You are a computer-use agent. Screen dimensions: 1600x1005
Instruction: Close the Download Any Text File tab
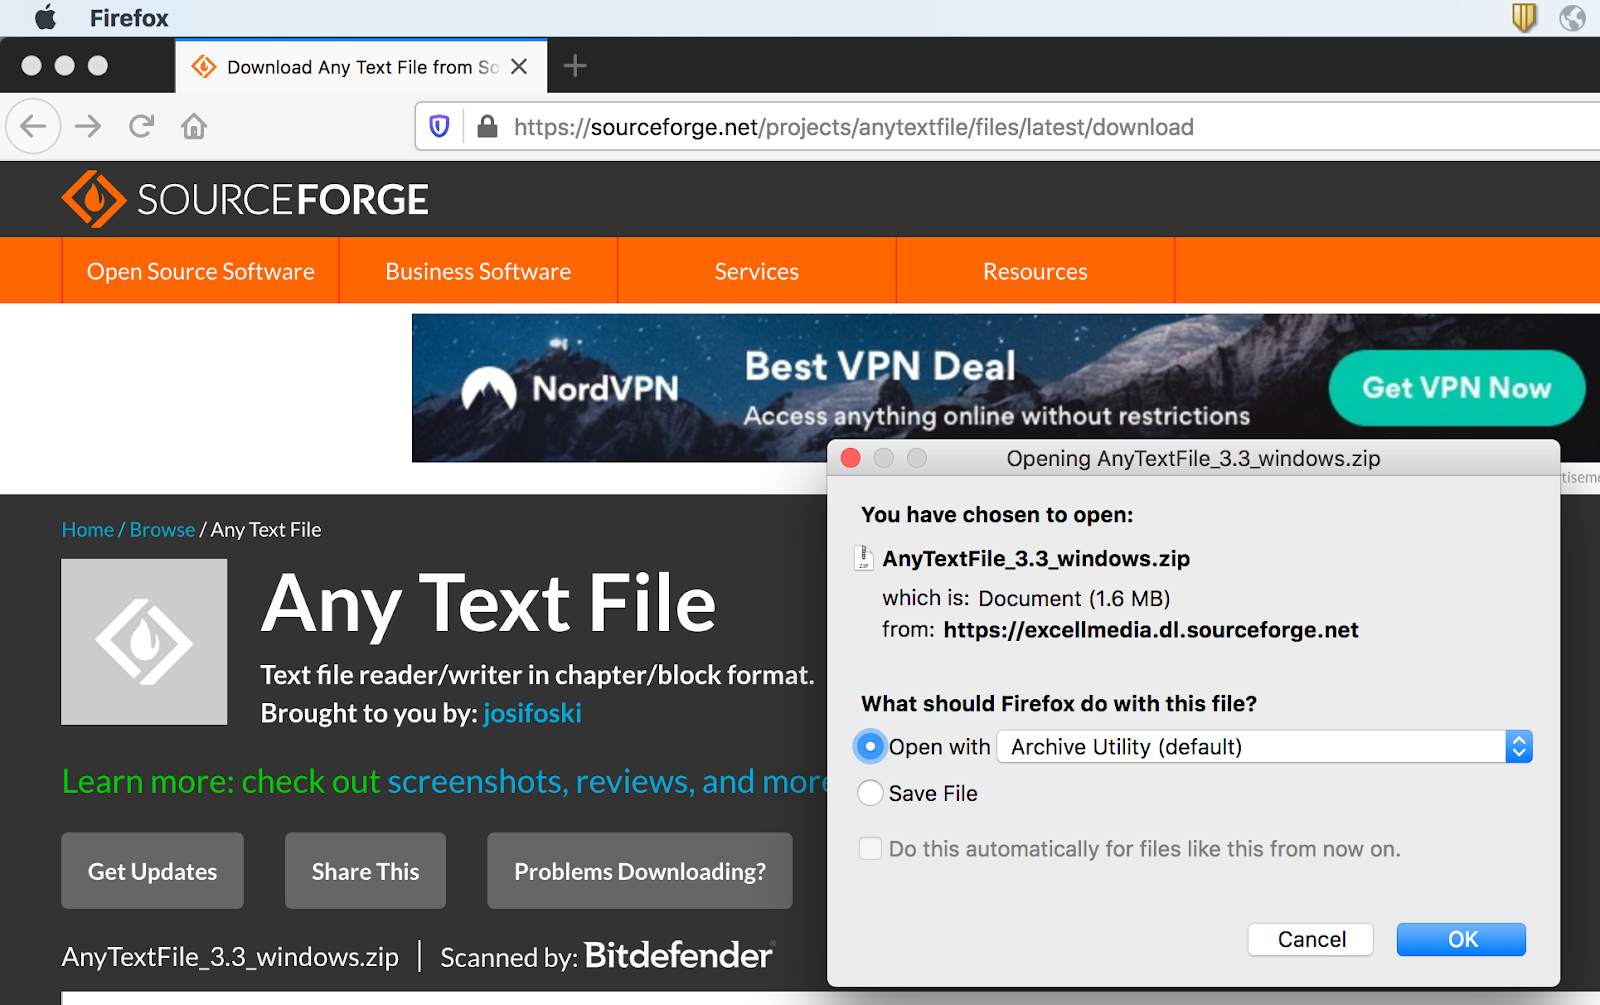[x=519, y=67]
